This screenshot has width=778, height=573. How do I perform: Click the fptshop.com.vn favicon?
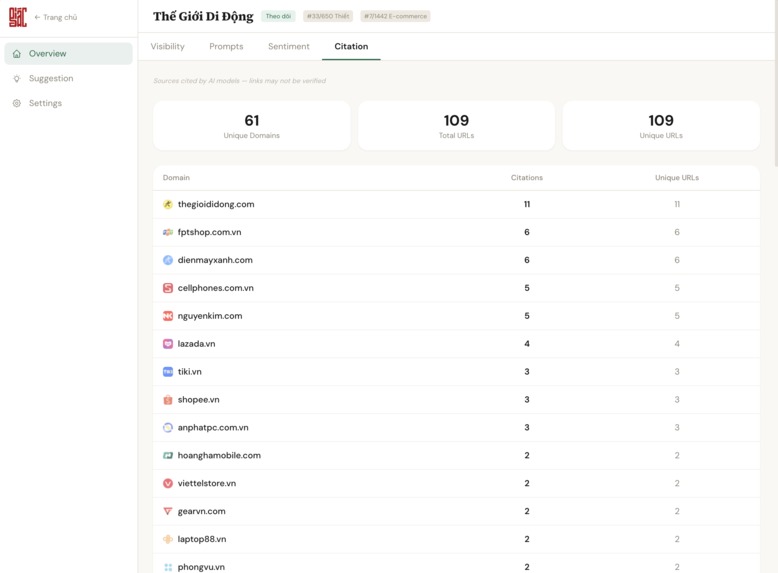click(x=168, y=232)
